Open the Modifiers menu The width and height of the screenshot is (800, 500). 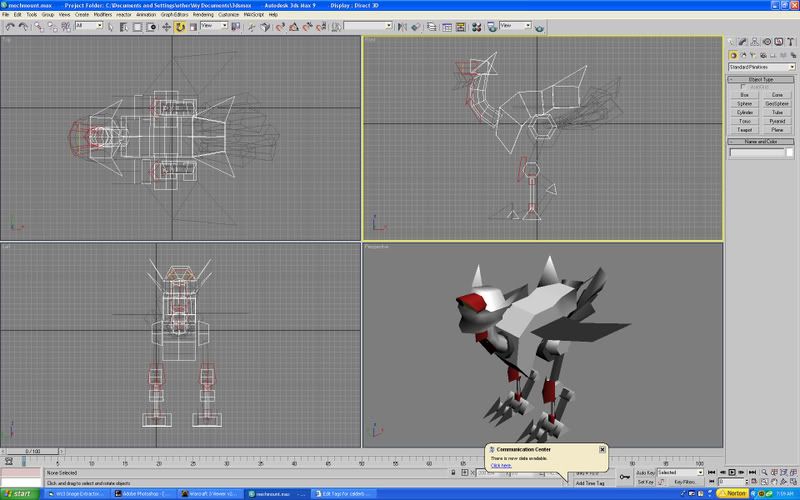(103, 15)
